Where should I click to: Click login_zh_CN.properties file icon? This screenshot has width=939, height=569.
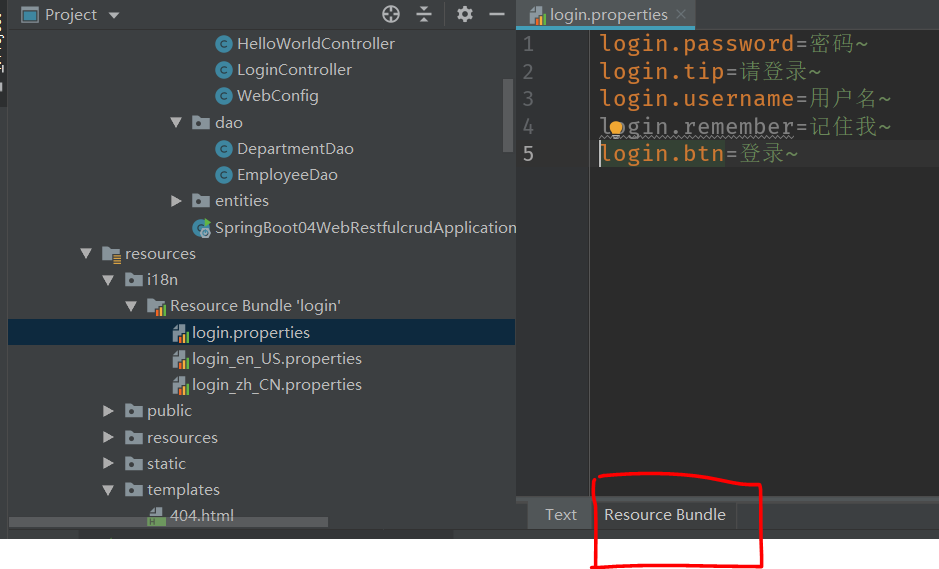coord(180,385)
